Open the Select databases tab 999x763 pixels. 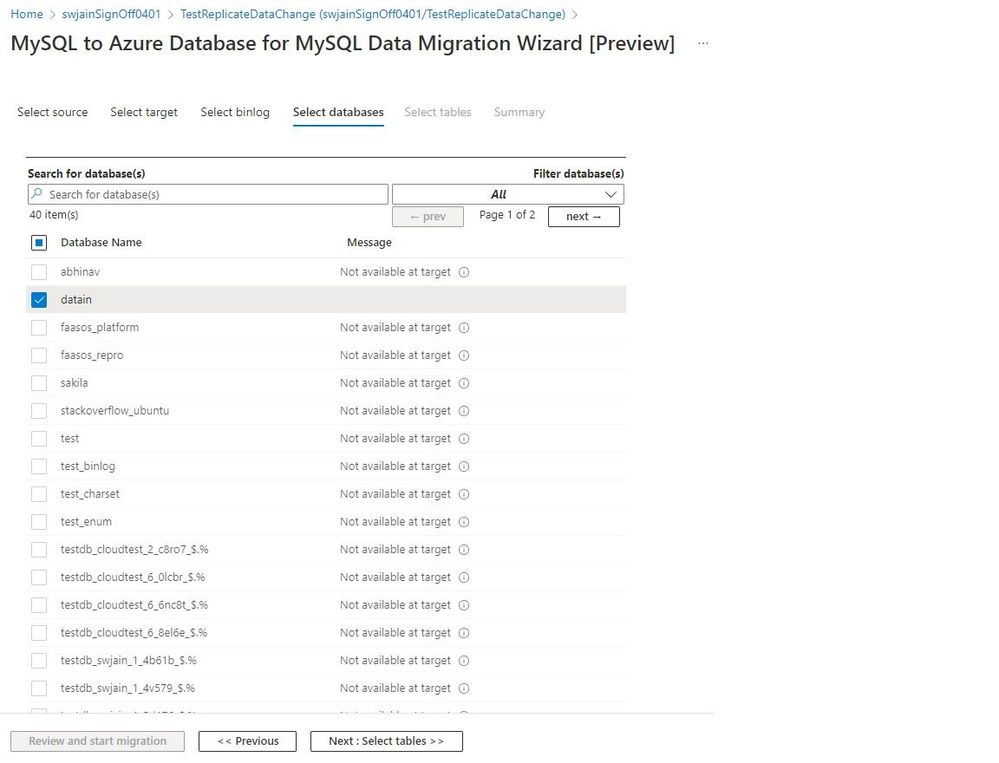[338, 112]
